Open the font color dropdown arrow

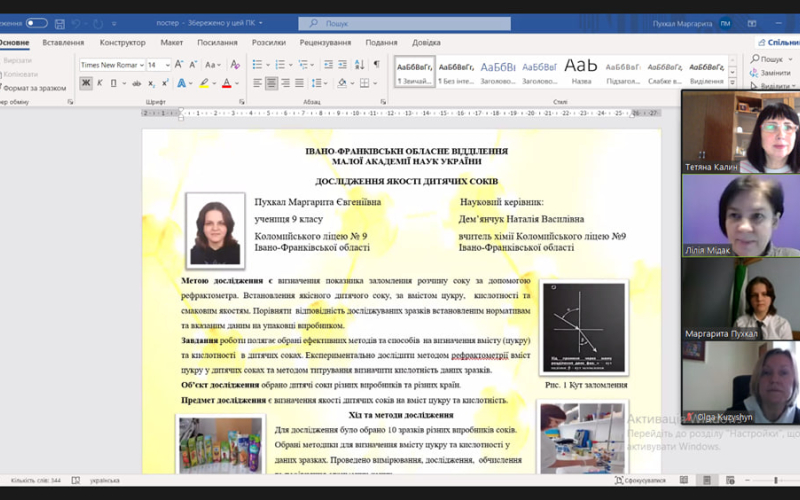237,83
